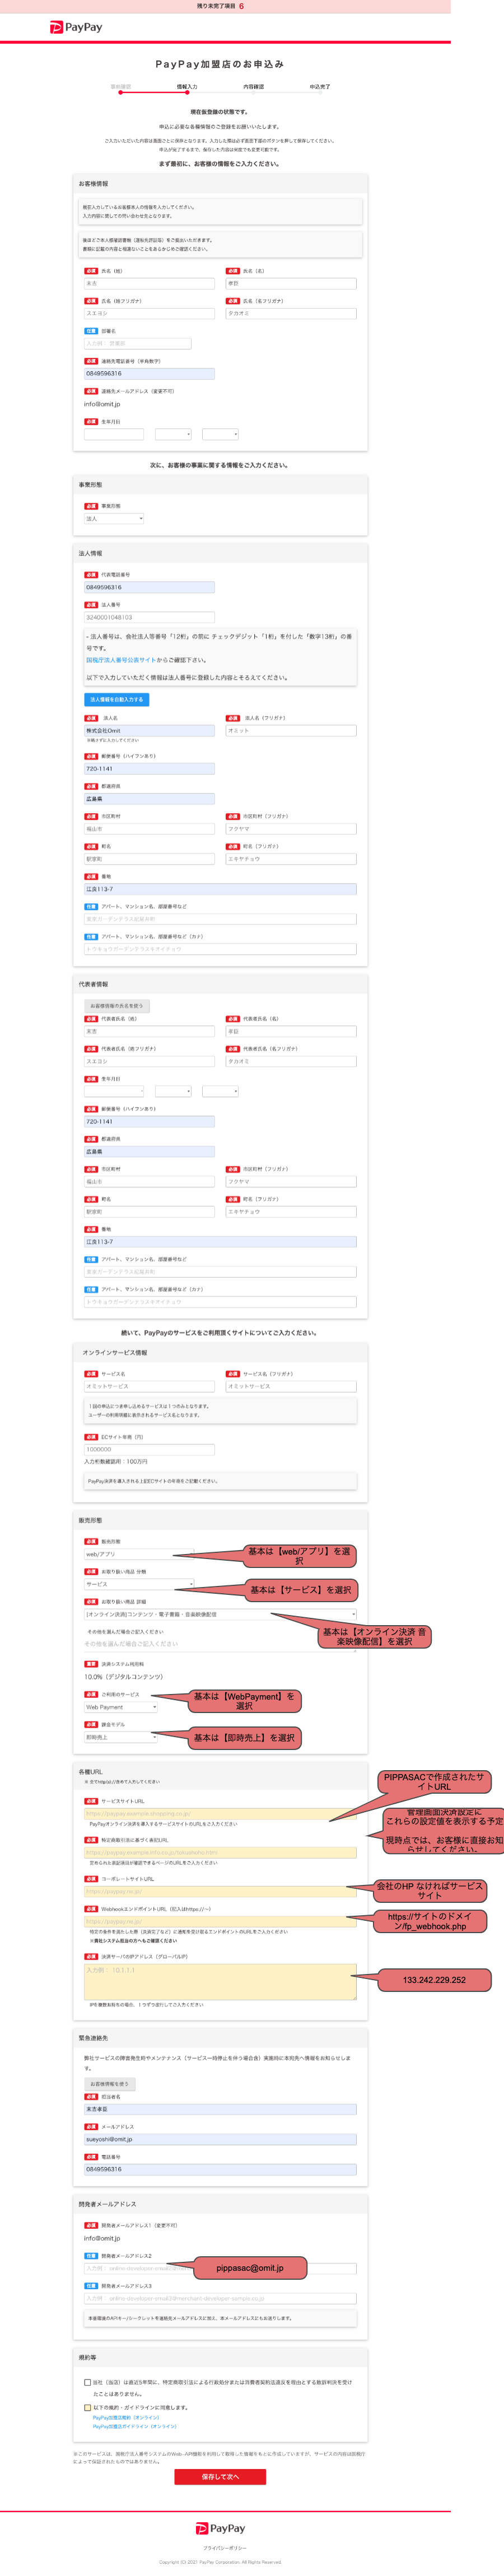The width and height of the screenshot is (504, 2576).
Task: Expand the 事業形態 dropdown showing 法人
Action: [114, 519]
